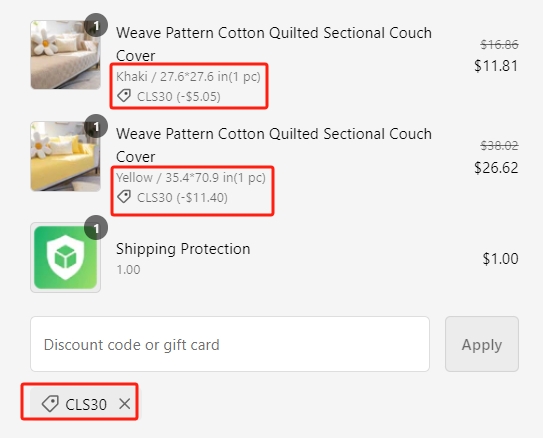Click the $26.62 discounted price
This screenshot has width=543, height=438.
496,168
